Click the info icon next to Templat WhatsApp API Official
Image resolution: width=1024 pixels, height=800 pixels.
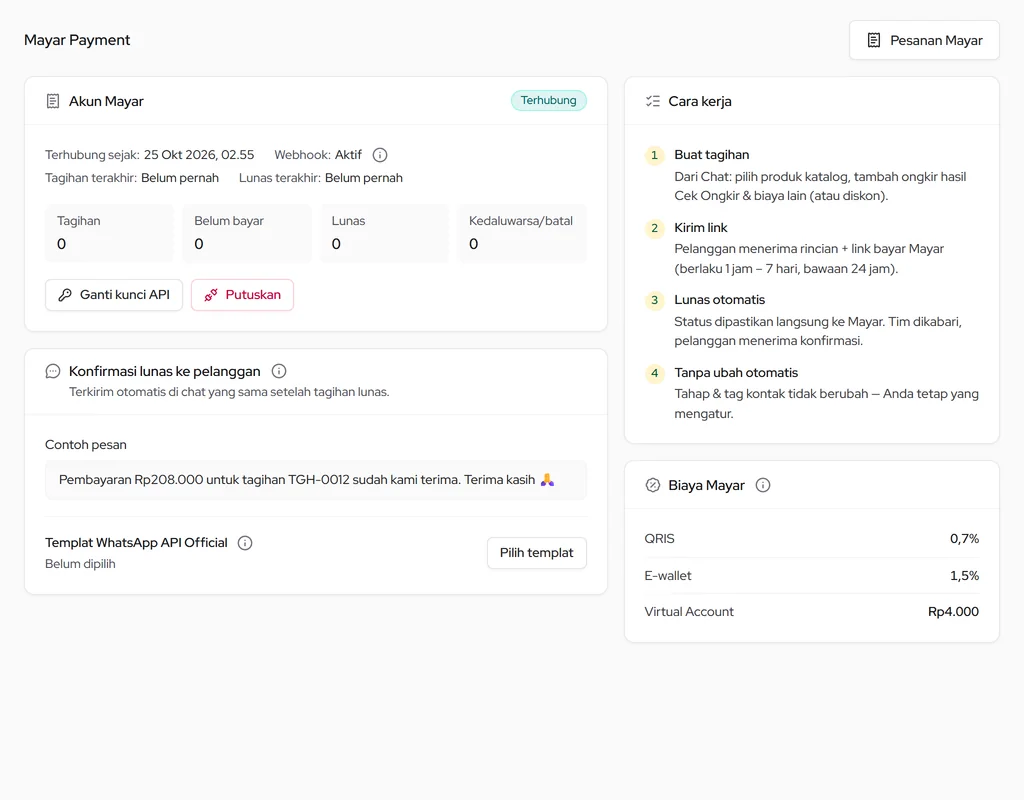(x=245, y=543)
